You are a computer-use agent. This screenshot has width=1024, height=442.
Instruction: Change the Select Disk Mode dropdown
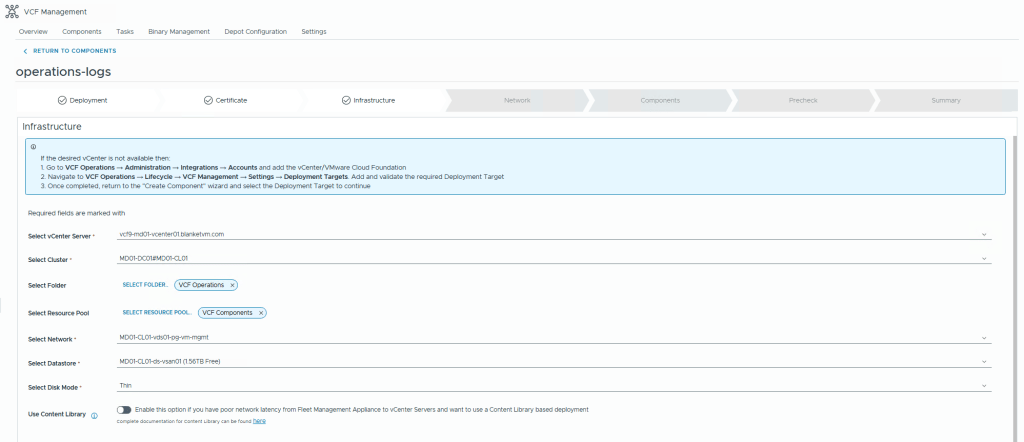(984, 385)
